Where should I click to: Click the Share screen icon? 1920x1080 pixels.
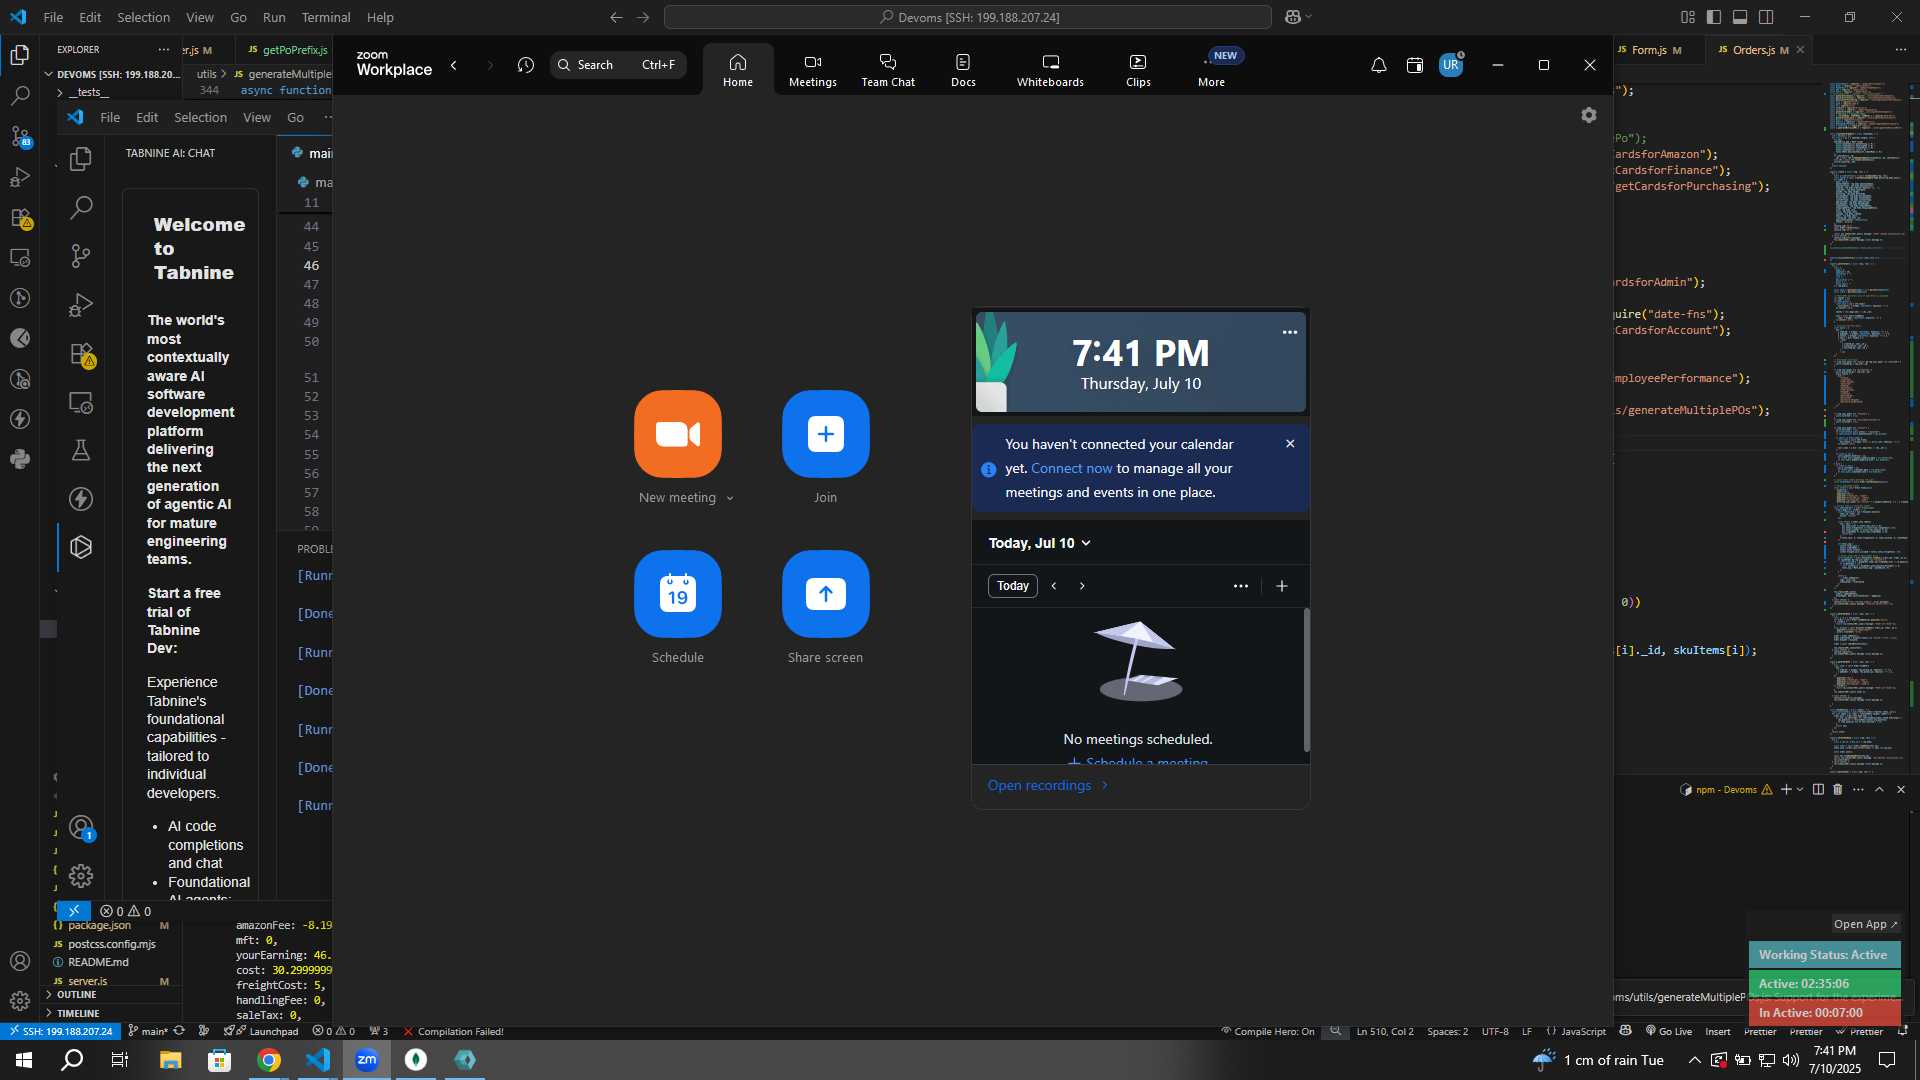(x=825, y=593)
